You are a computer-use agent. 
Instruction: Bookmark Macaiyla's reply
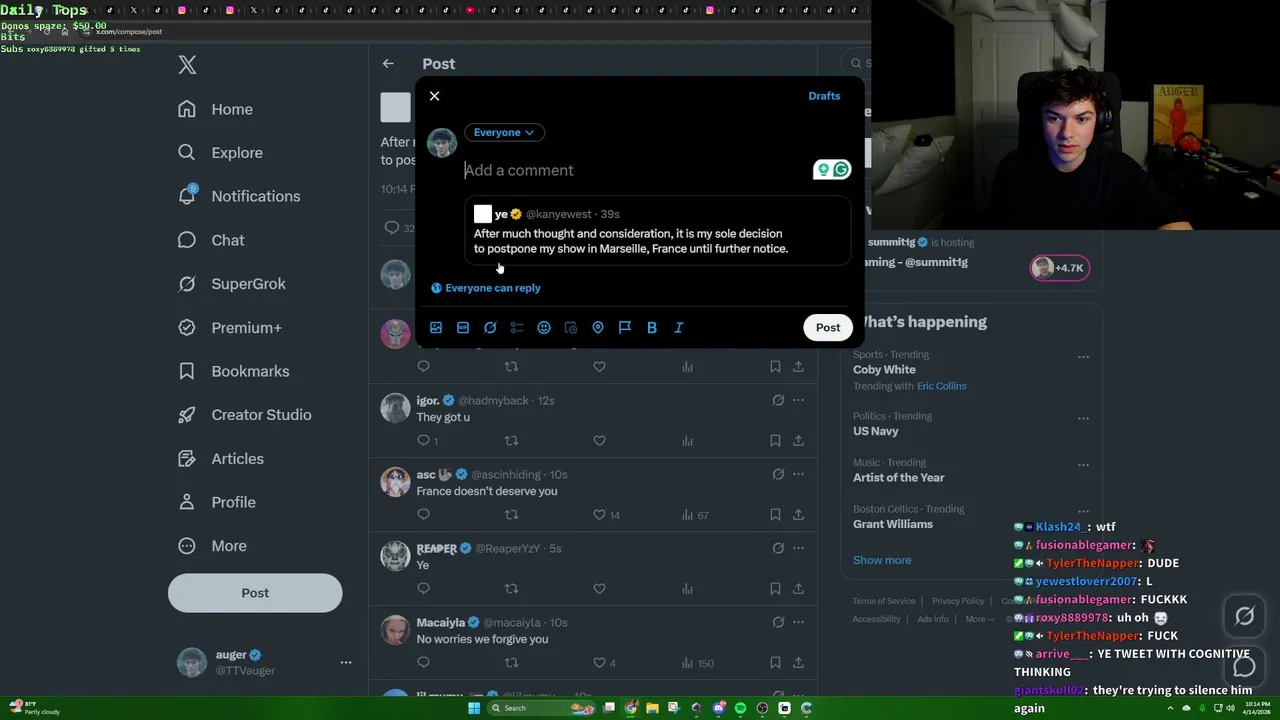[775, 662]
